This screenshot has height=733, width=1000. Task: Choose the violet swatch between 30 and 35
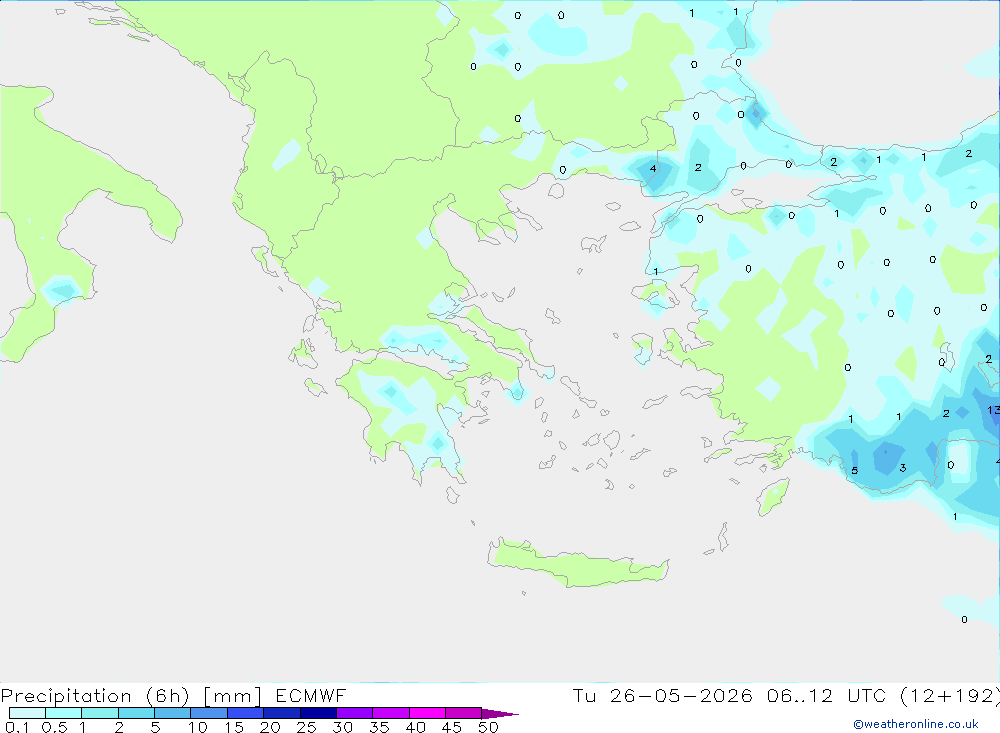355,713
